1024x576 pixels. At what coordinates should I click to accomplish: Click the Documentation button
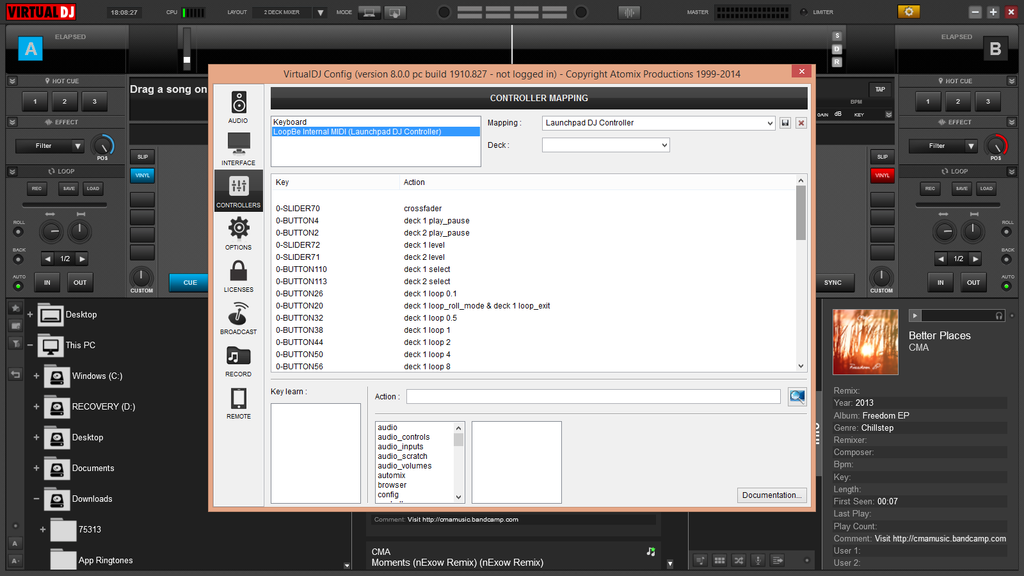coord(771,495)
